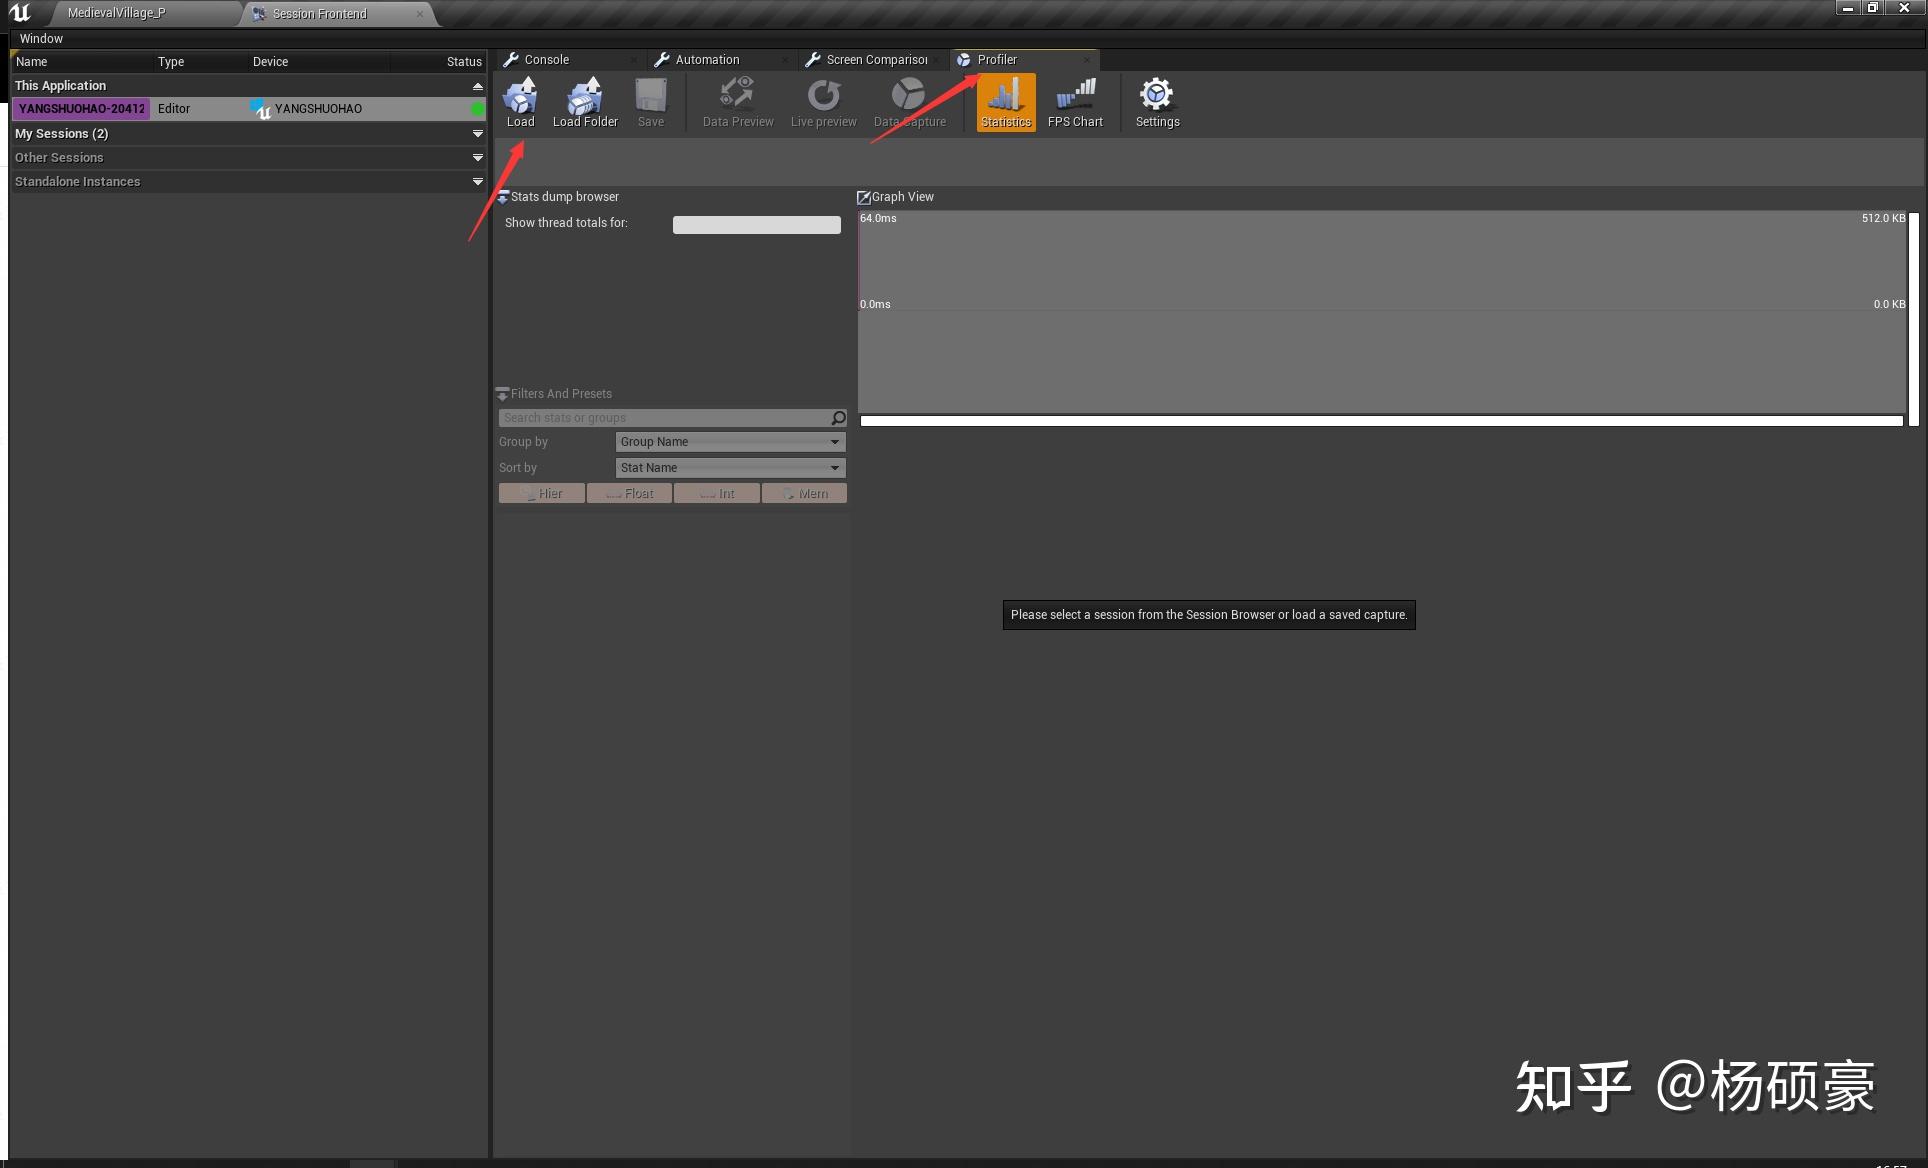The width and height of the screenshot is (1928, 1168).
Task: Click the Load capture file icon
Action: click(x=520, y=102)
